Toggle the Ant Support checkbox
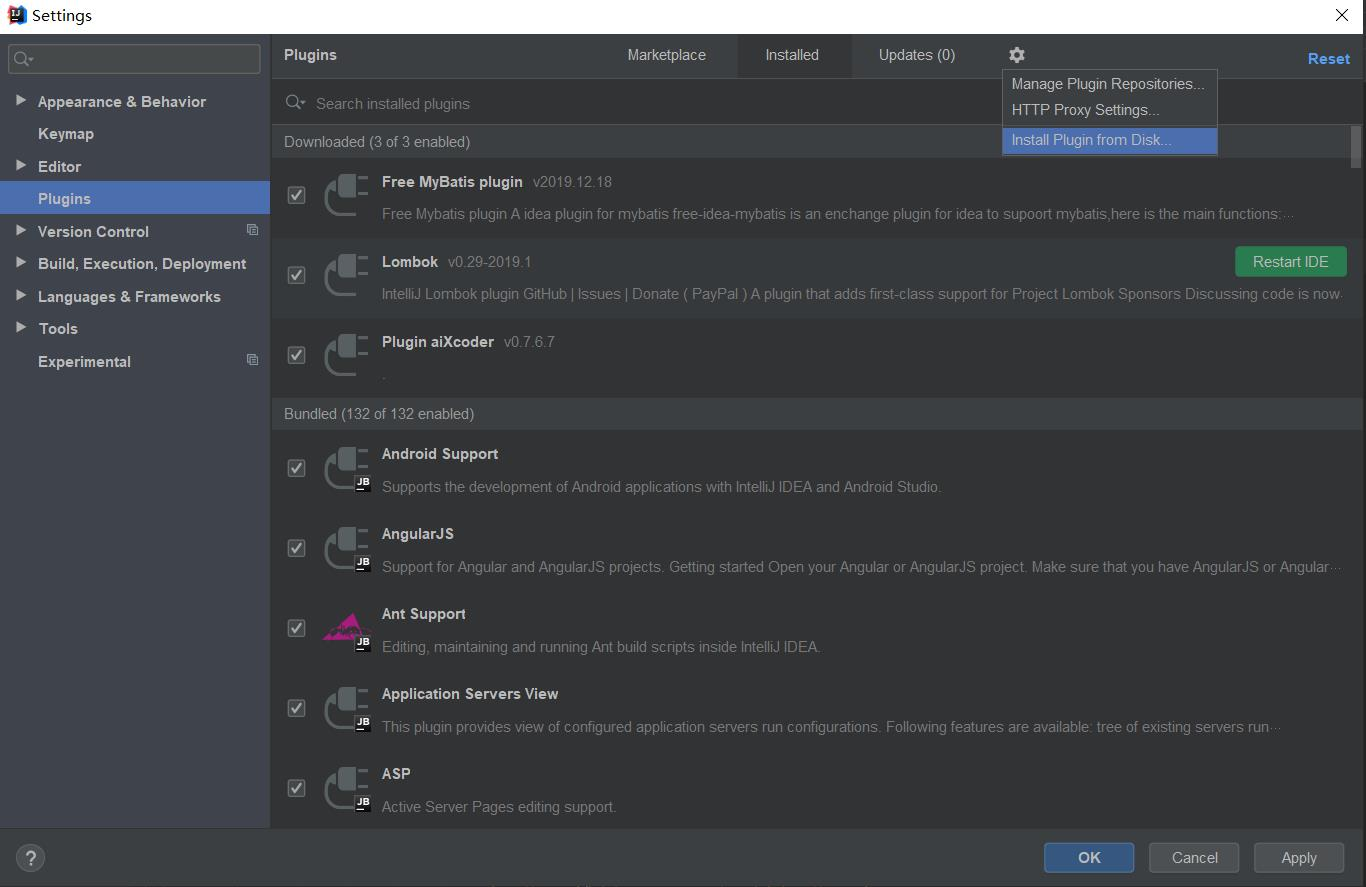The height and width of the screenshot is (887, 1366). [296, 628]
